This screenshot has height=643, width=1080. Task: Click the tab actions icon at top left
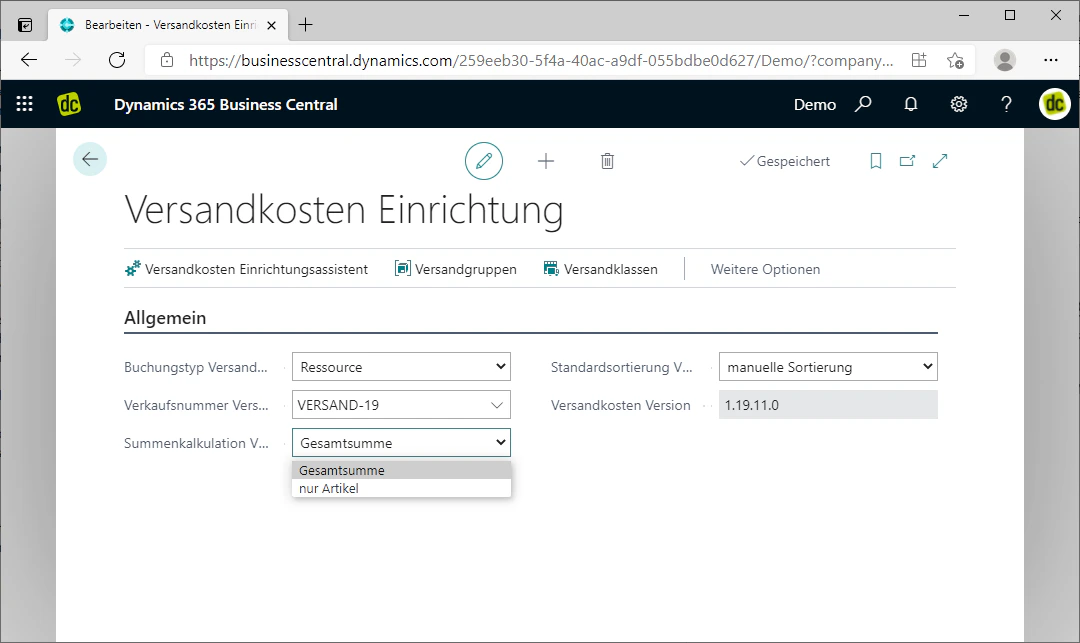click(25, 25)
